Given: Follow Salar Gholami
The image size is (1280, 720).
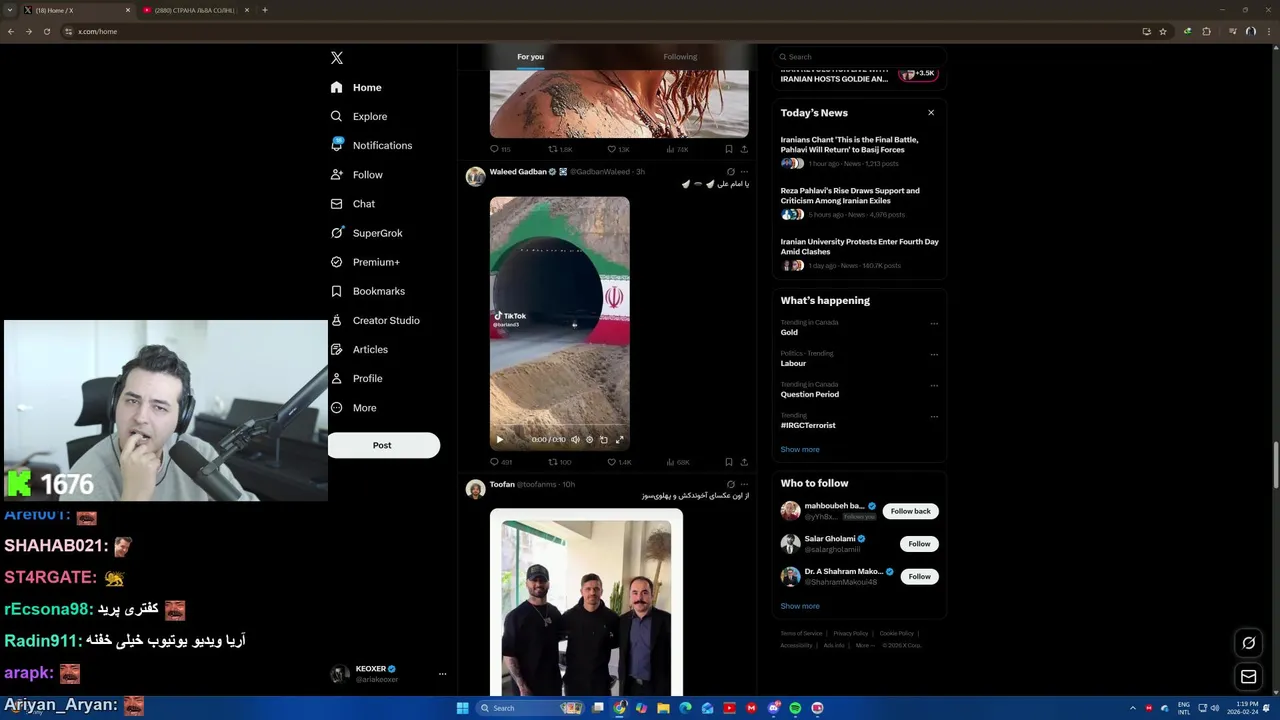Looking at the screenshot, I should (x=919, y=544).
